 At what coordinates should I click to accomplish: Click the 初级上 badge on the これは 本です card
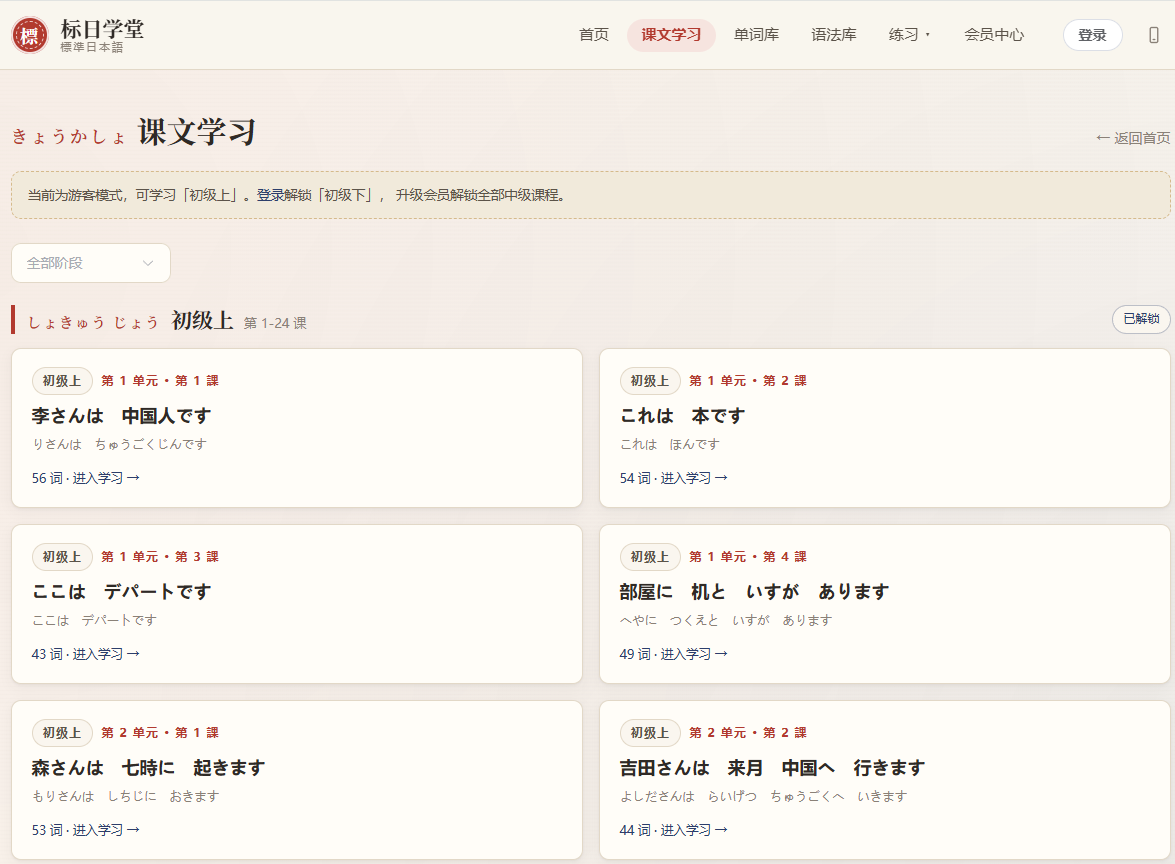click(650, 381)
